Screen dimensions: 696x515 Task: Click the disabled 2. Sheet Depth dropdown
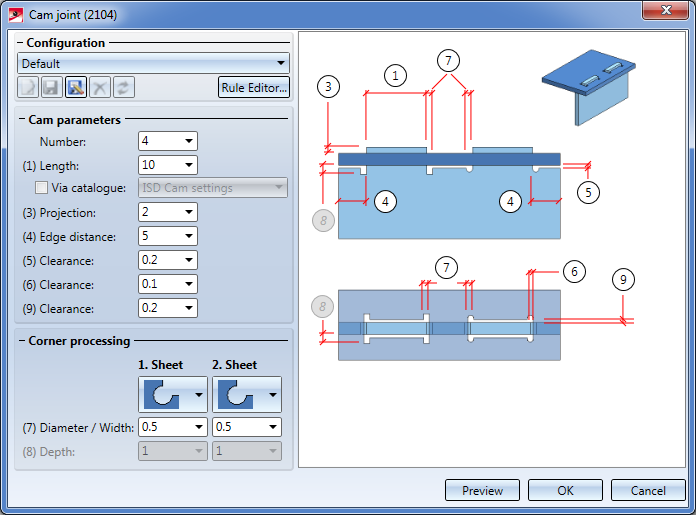(247, 451)
